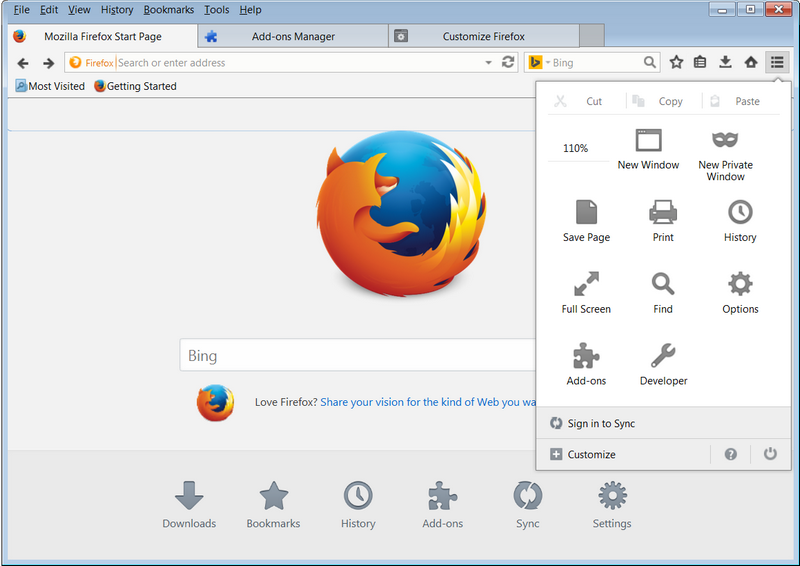Screen dimensions: 800x566
Task: Open Getting Started bookmark
Action: click(x=135, y=86)
